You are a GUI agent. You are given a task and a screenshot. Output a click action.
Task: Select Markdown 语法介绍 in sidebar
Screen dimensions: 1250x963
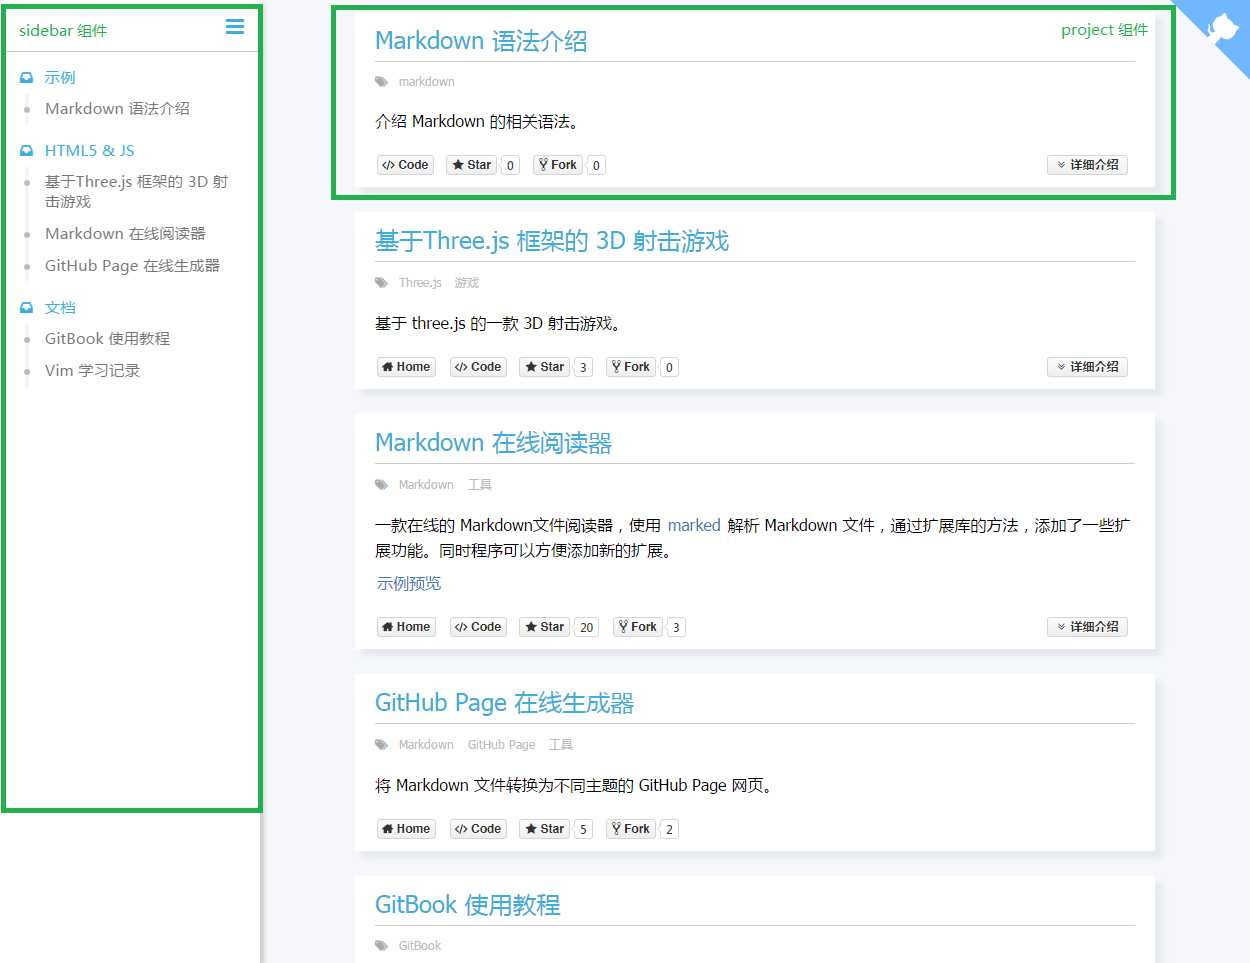coord(117,109)
